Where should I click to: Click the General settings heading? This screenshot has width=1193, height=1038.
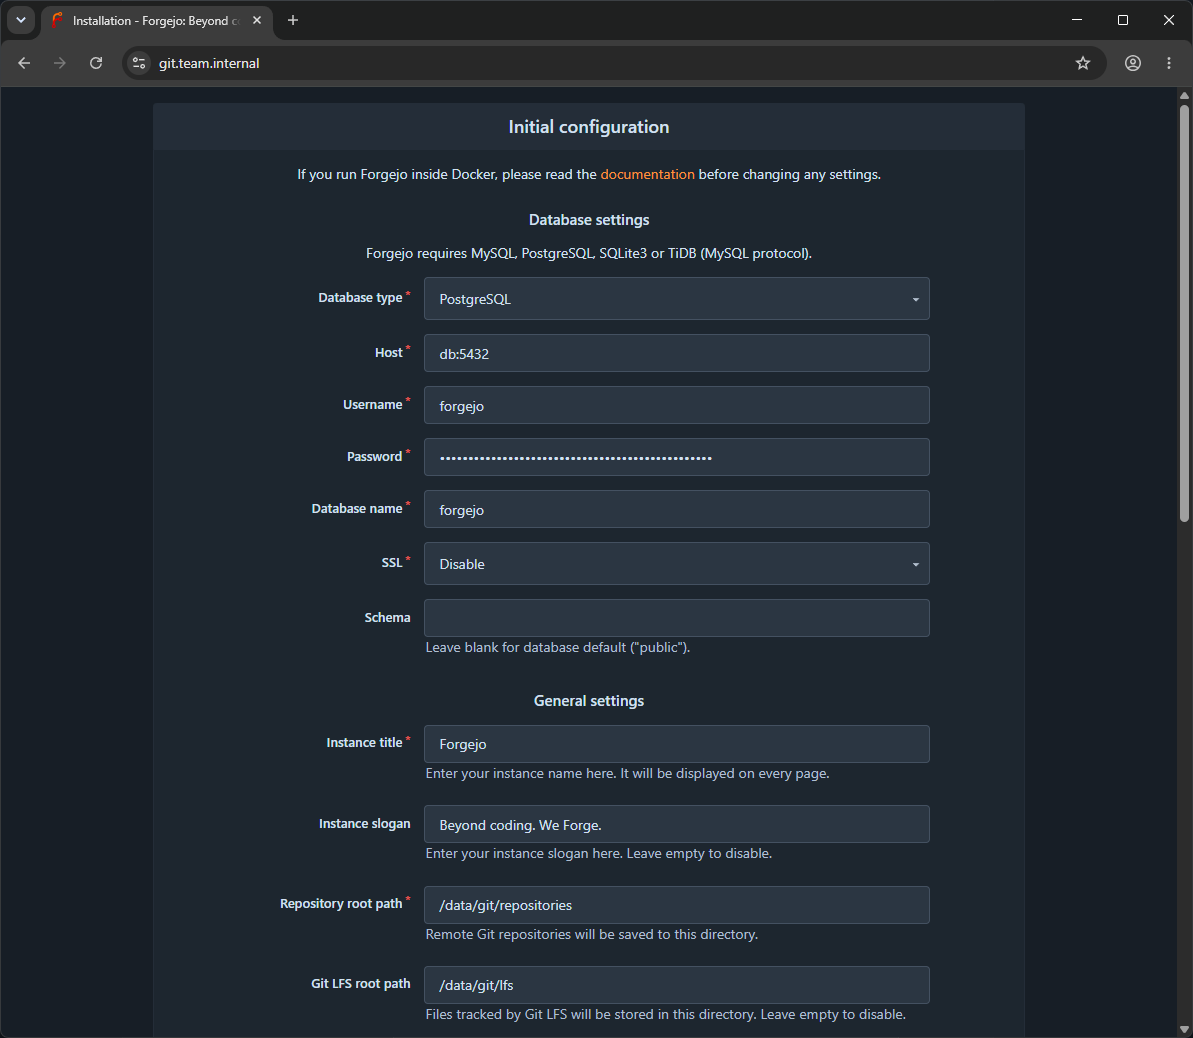589,701
